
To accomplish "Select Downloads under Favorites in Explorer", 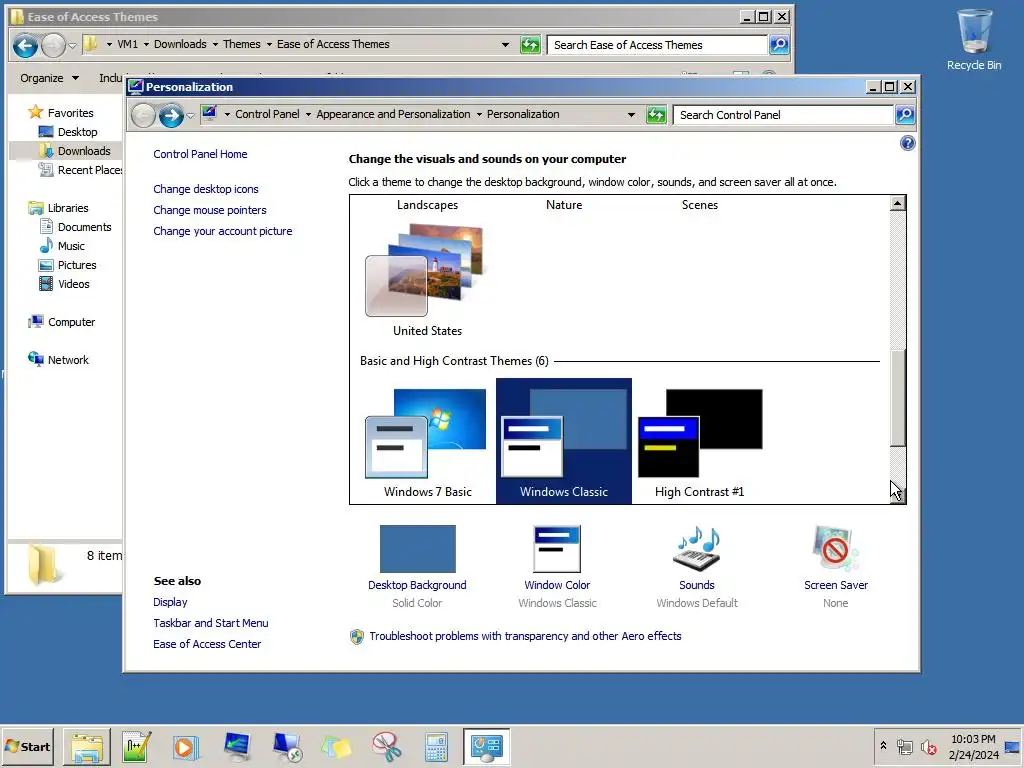I will click(84, 151).
